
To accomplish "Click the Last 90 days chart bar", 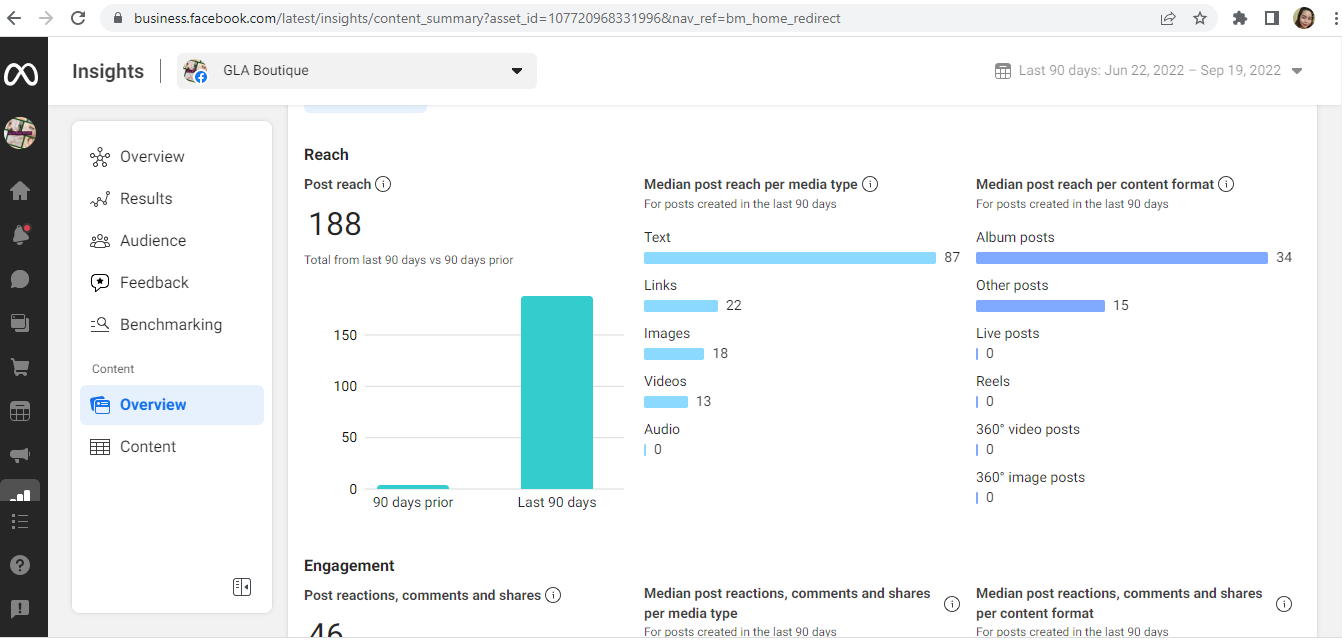I will click(557, 392).
